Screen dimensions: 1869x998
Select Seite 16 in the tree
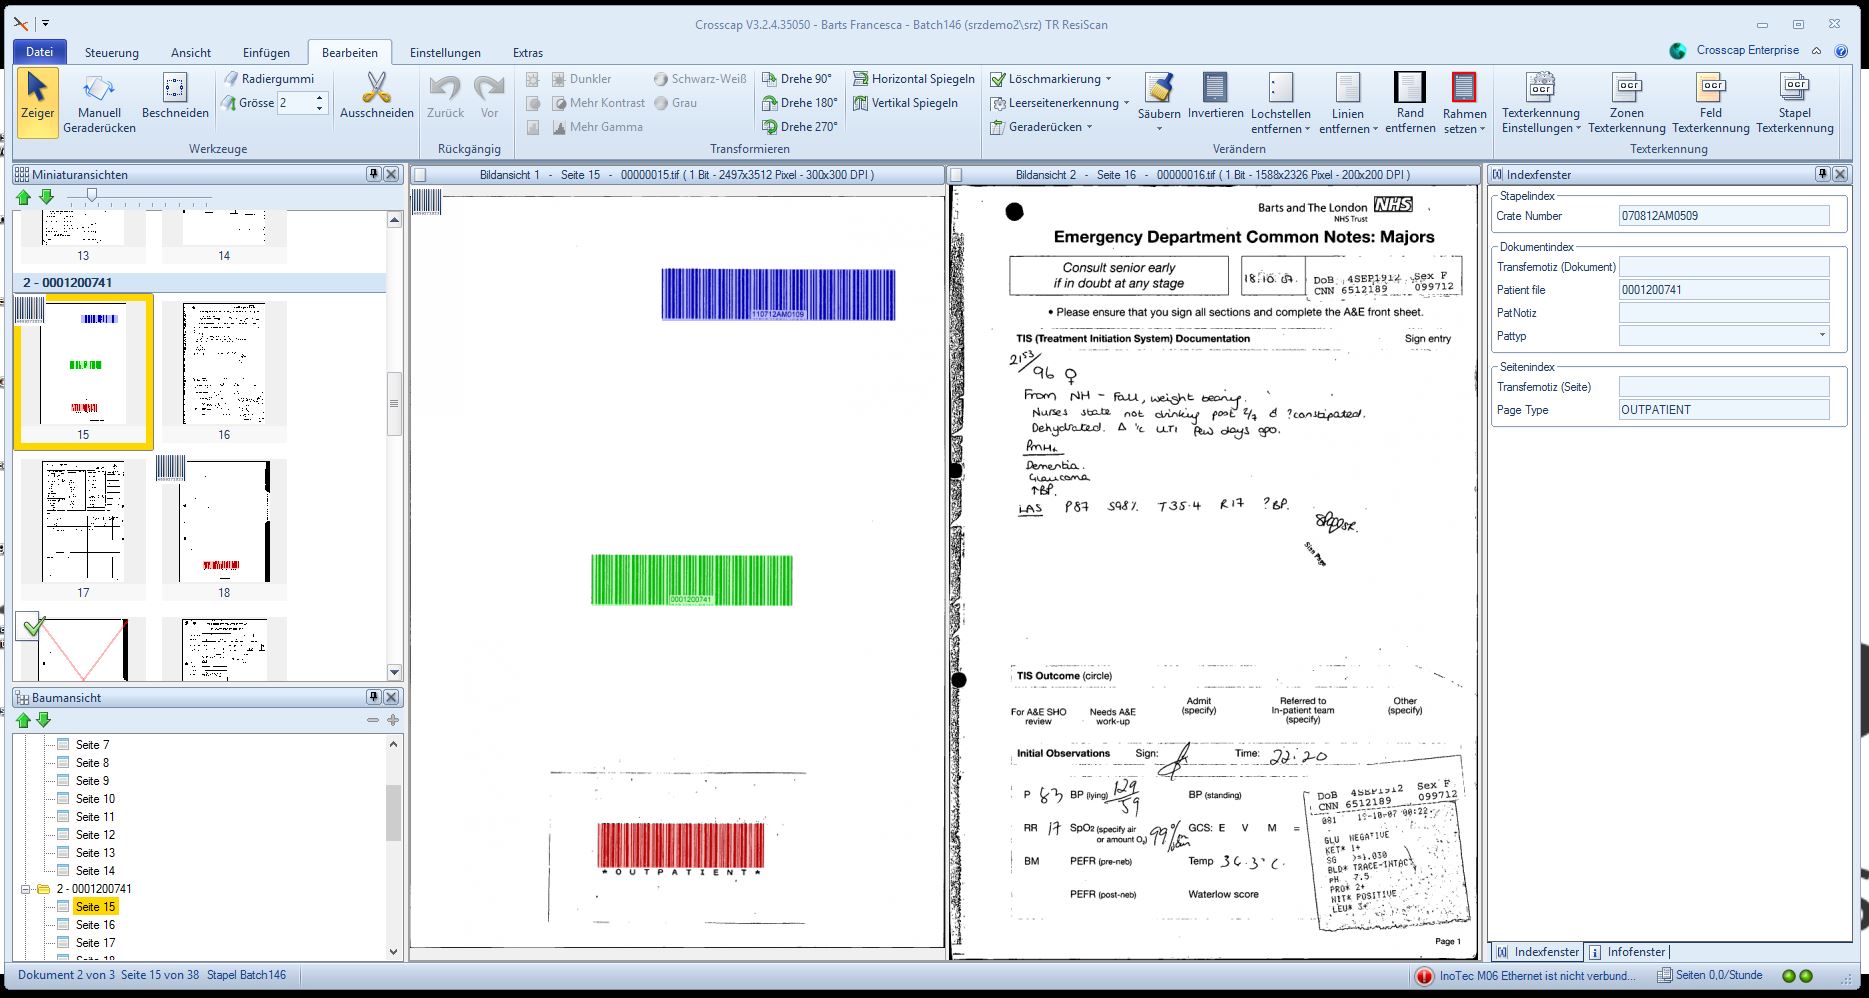coord(95,925)
